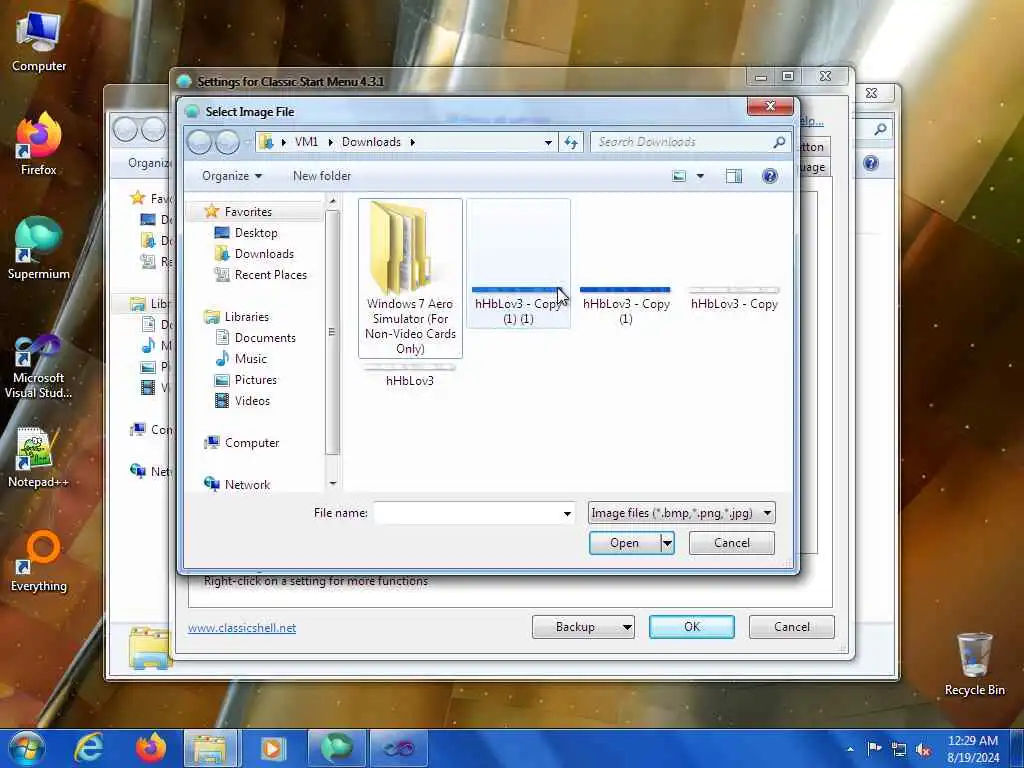Open the Computer desktop icon
The image size is (1024, 768).
pos(39,40)
